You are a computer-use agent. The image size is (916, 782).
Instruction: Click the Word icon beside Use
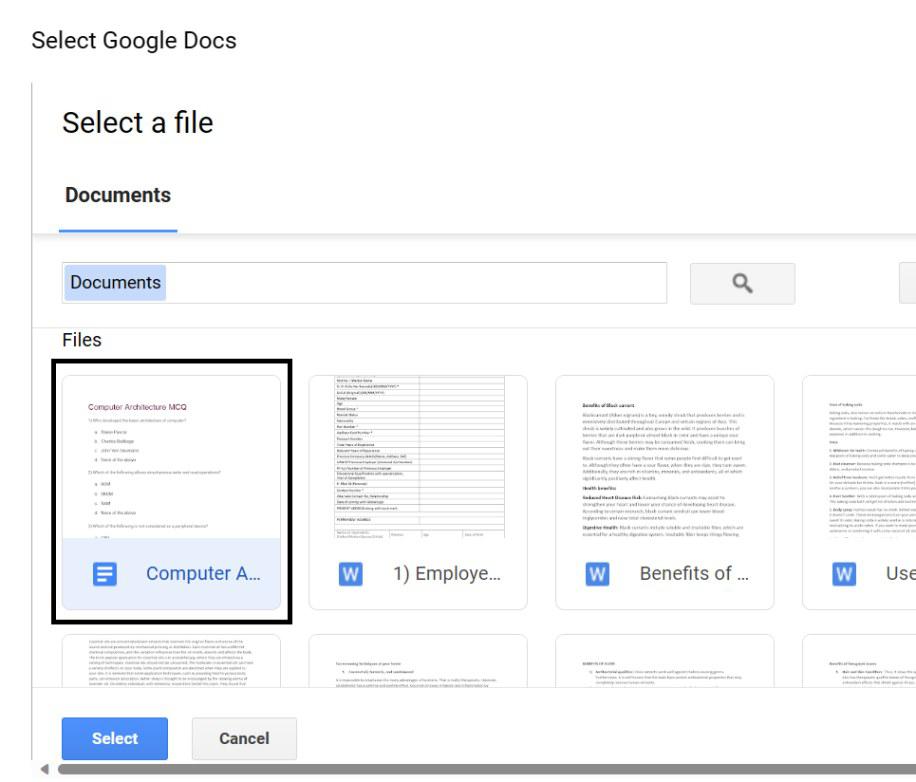click(844, 574)
